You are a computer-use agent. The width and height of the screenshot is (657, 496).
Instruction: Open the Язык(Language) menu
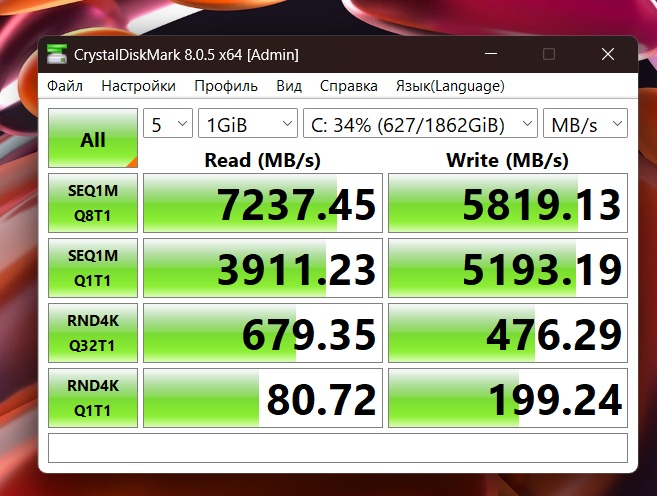click(x=450, y=86)
